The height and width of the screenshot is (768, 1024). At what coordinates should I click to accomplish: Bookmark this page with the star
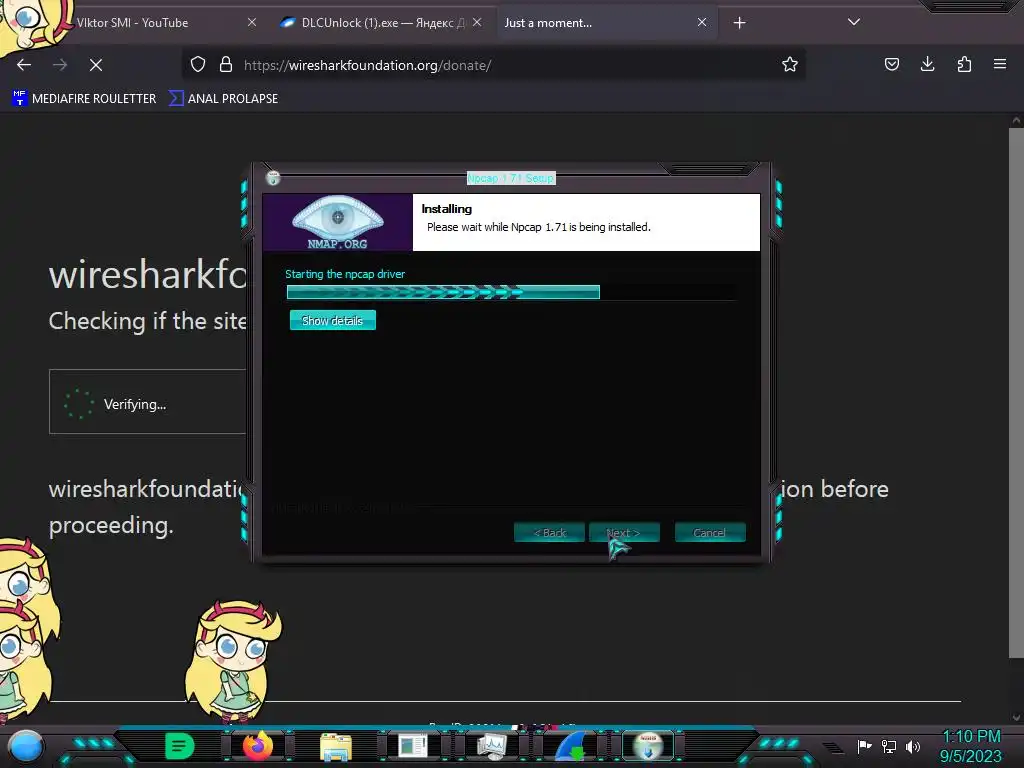point(790,64)
